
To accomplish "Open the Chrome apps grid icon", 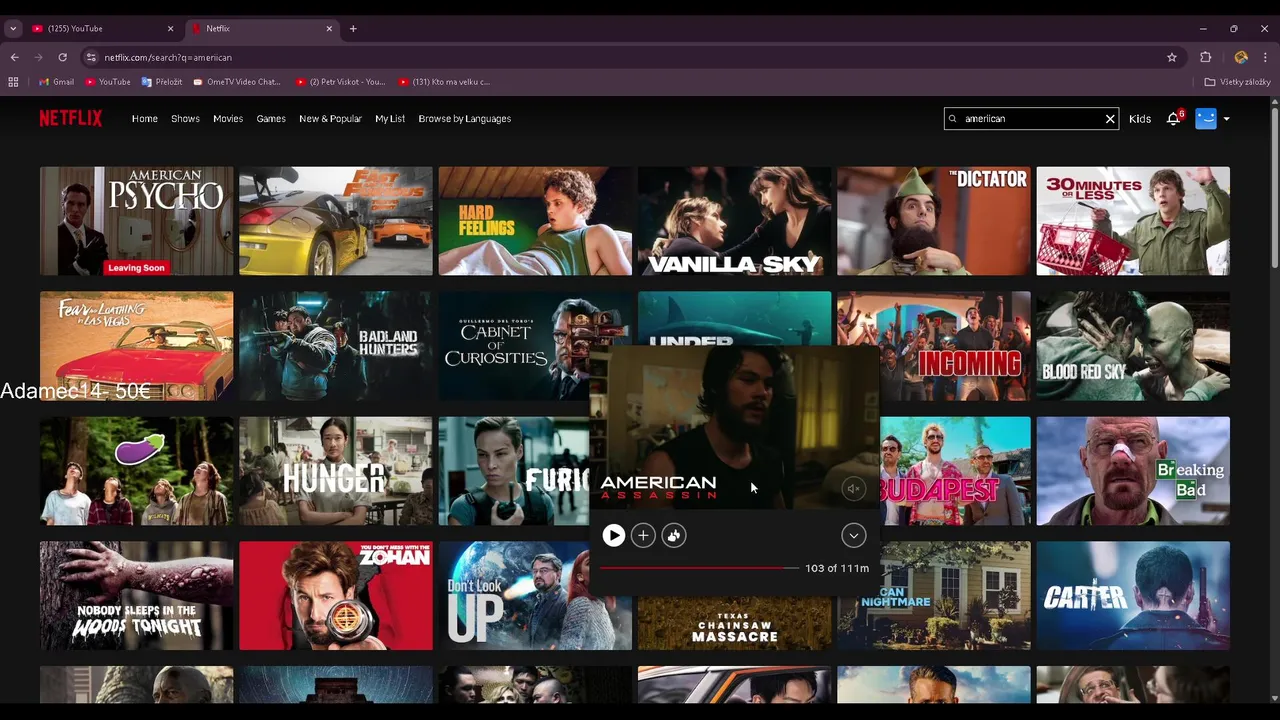I will [13, 82].
